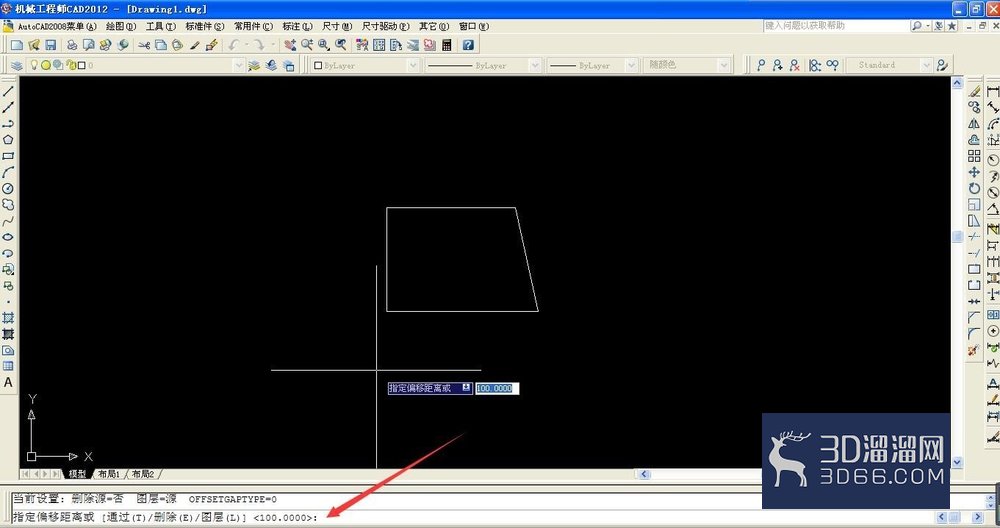The height and width of the screenshot is (528, 1000).
Task: Open the 随颜色 plot style dropdown
Action: click(x=723, y=65)
